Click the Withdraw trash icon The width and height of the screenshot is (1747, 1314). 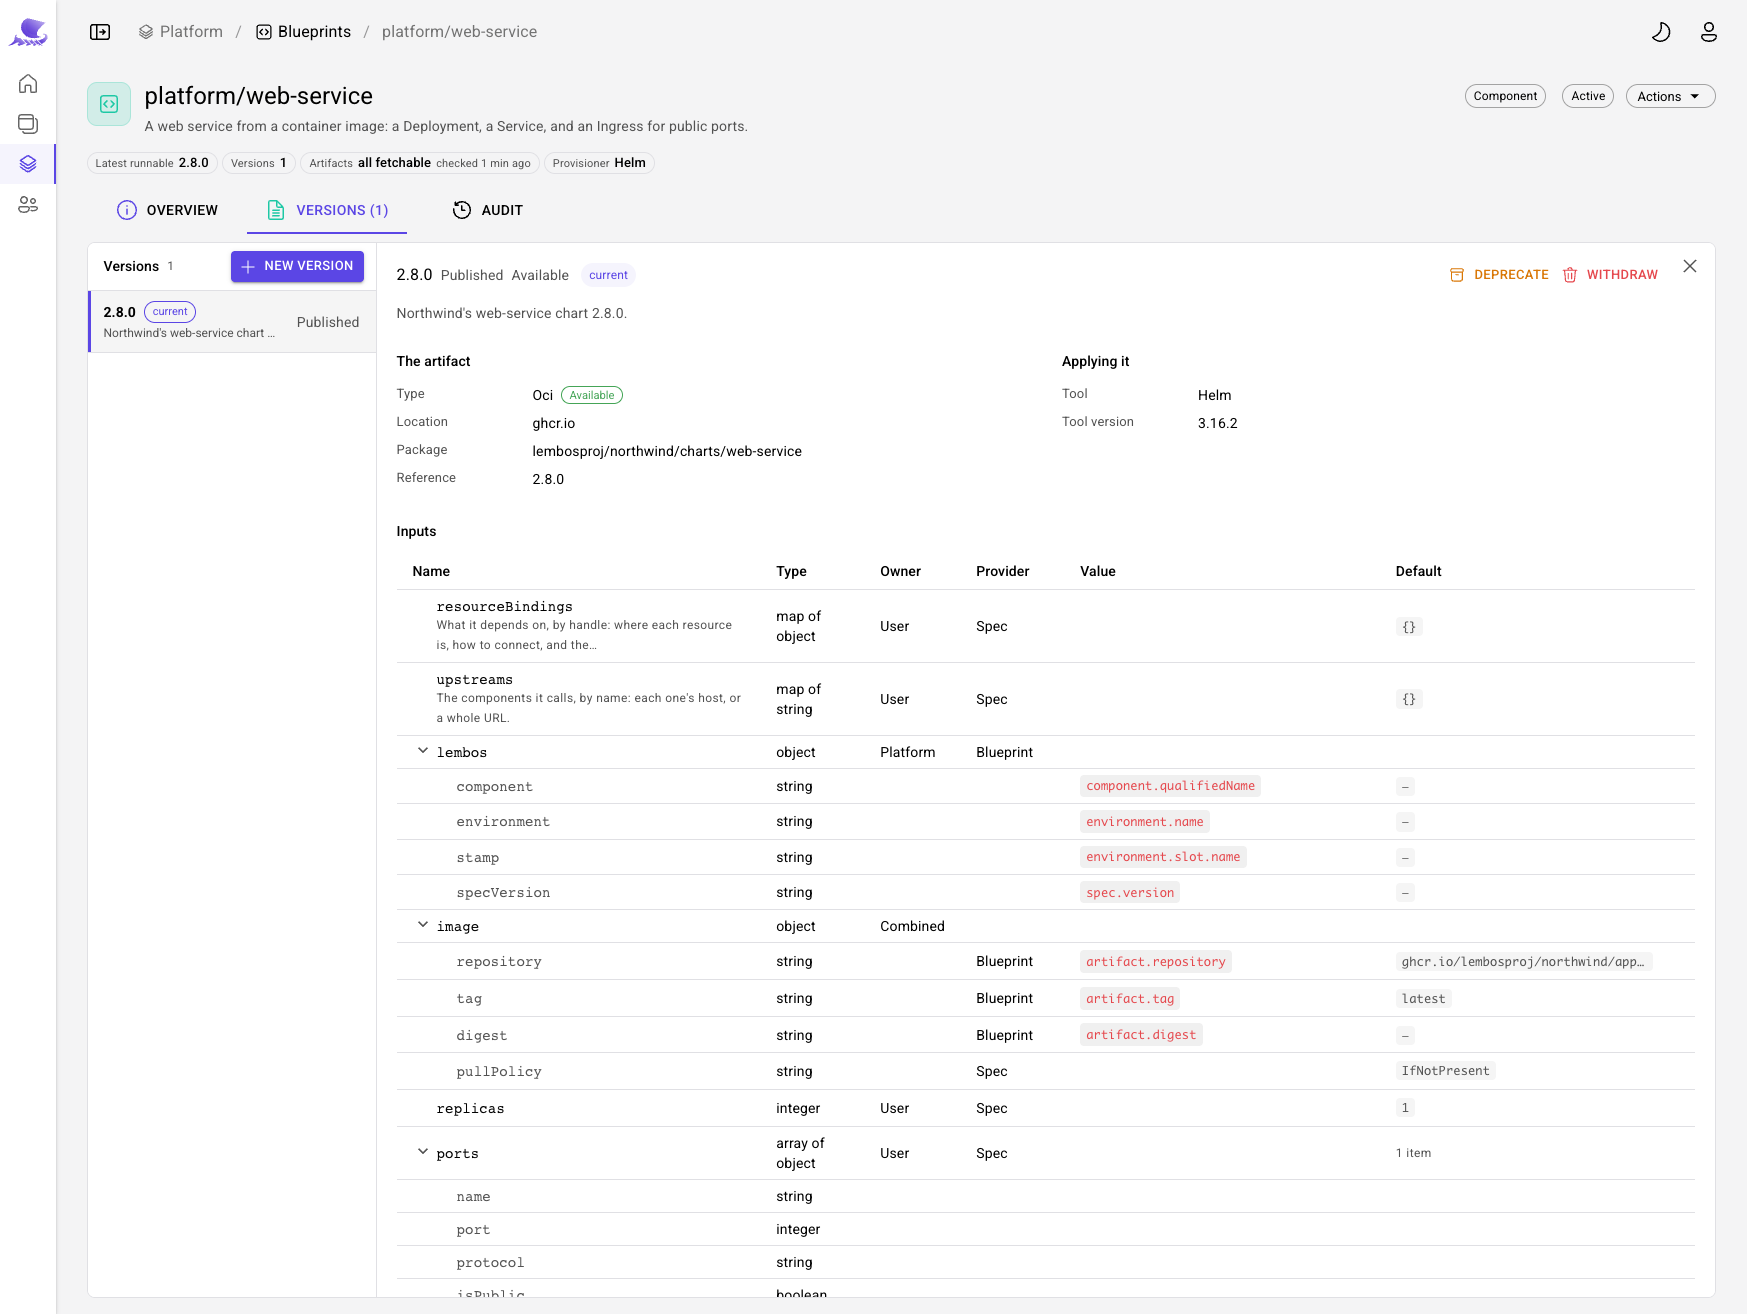tap(1570, 275)
